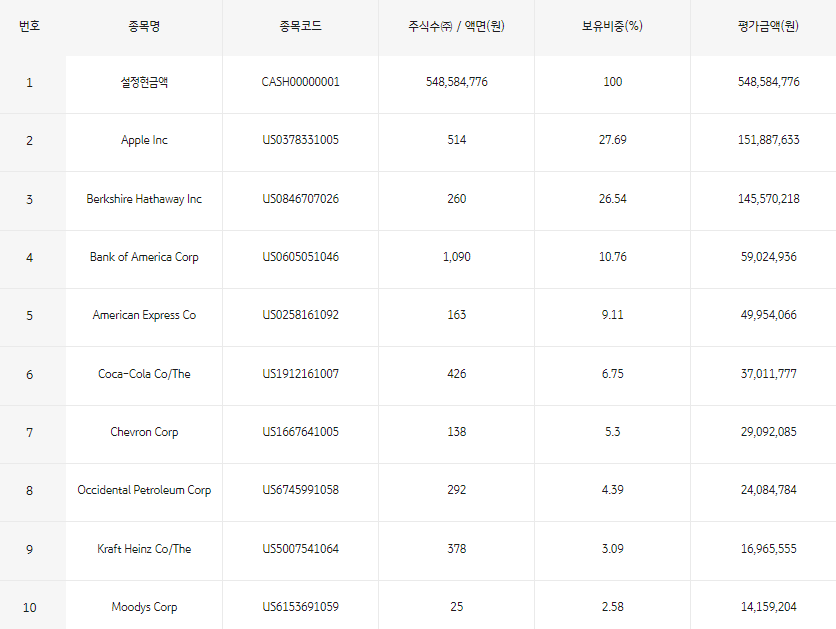
Task: Click code US6745991058
Action: 300,490
